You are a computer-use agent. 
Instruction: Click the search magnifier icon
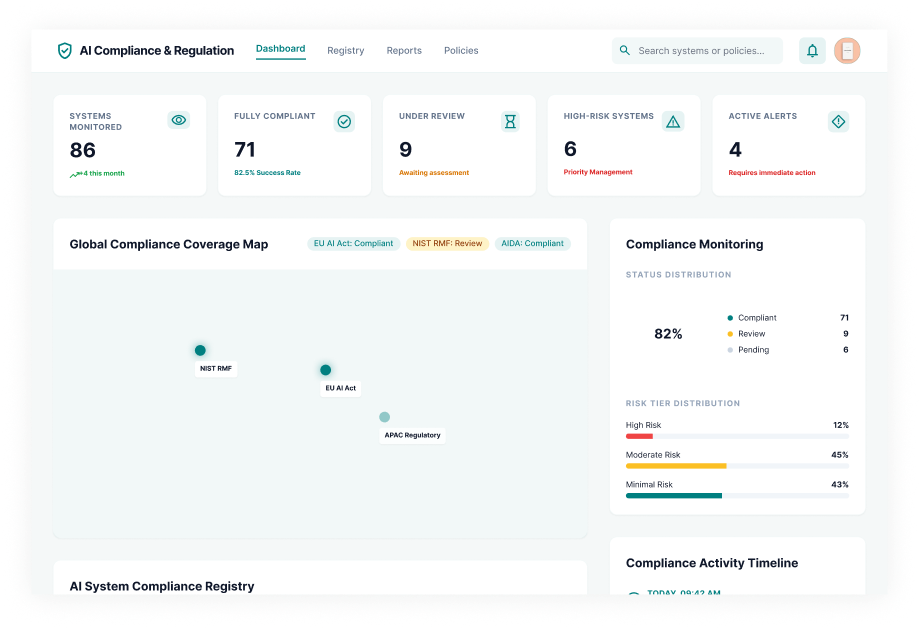coord(625,51)
